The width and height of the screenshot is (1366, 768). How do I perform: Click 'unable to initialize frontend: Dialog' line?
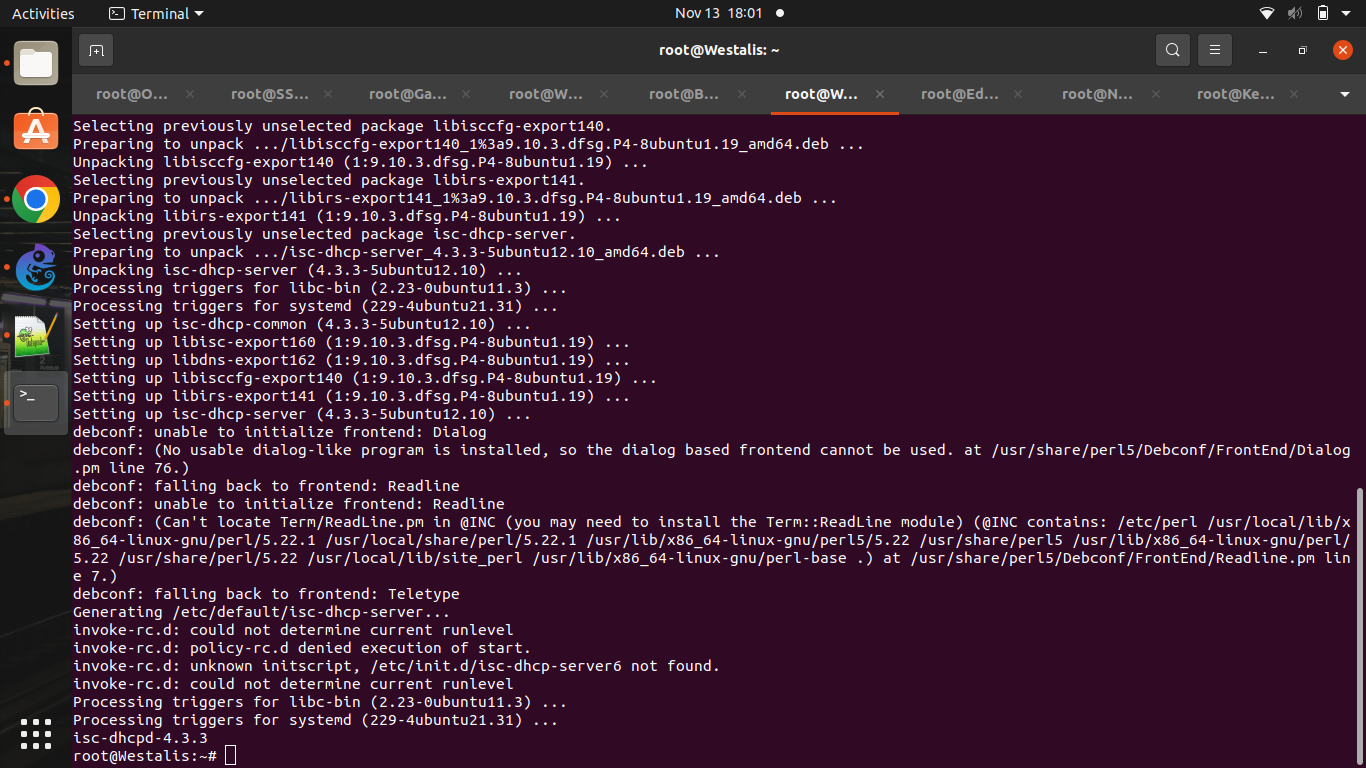[x=280, y=432]
